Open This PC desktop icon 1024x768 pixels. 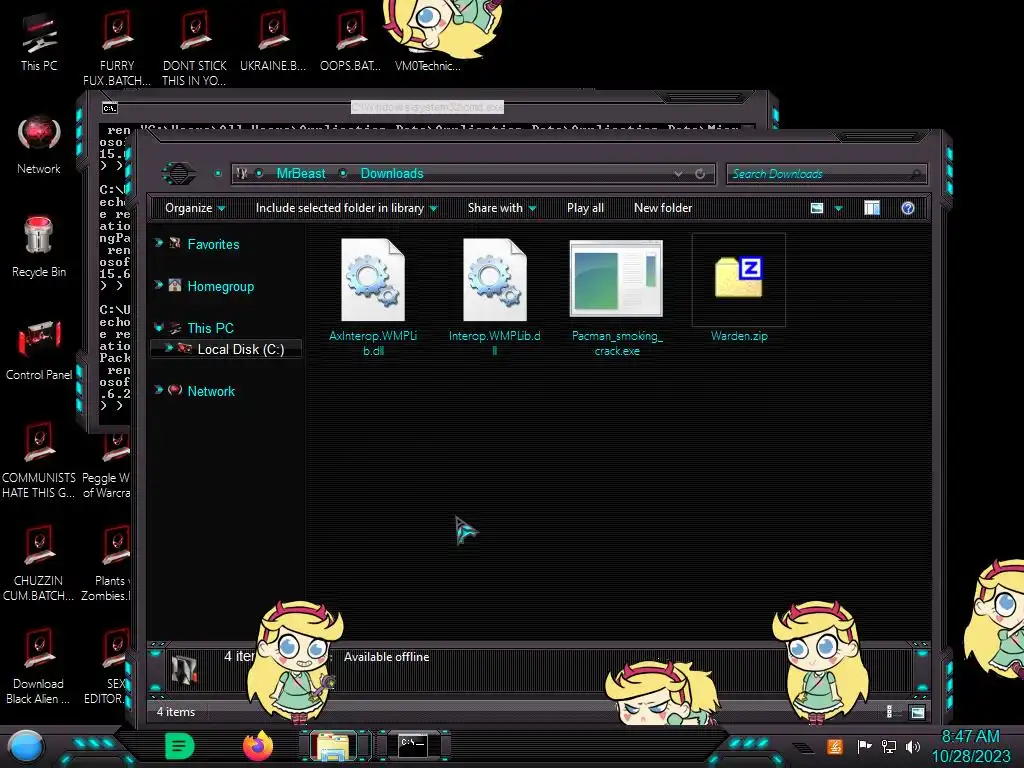pyautogui.click(x=39, y=42)
